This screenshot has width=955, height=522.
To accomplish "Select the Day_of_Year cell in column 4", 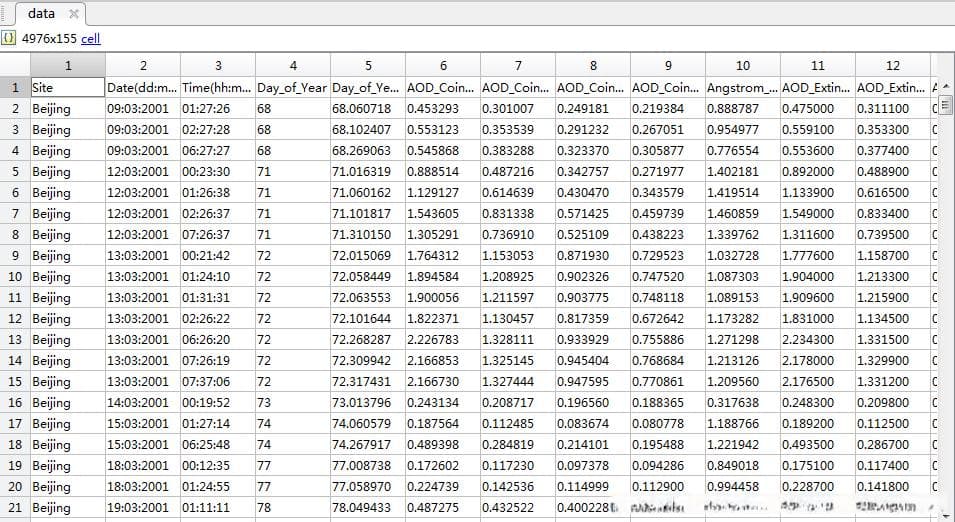I will (292, 88).
